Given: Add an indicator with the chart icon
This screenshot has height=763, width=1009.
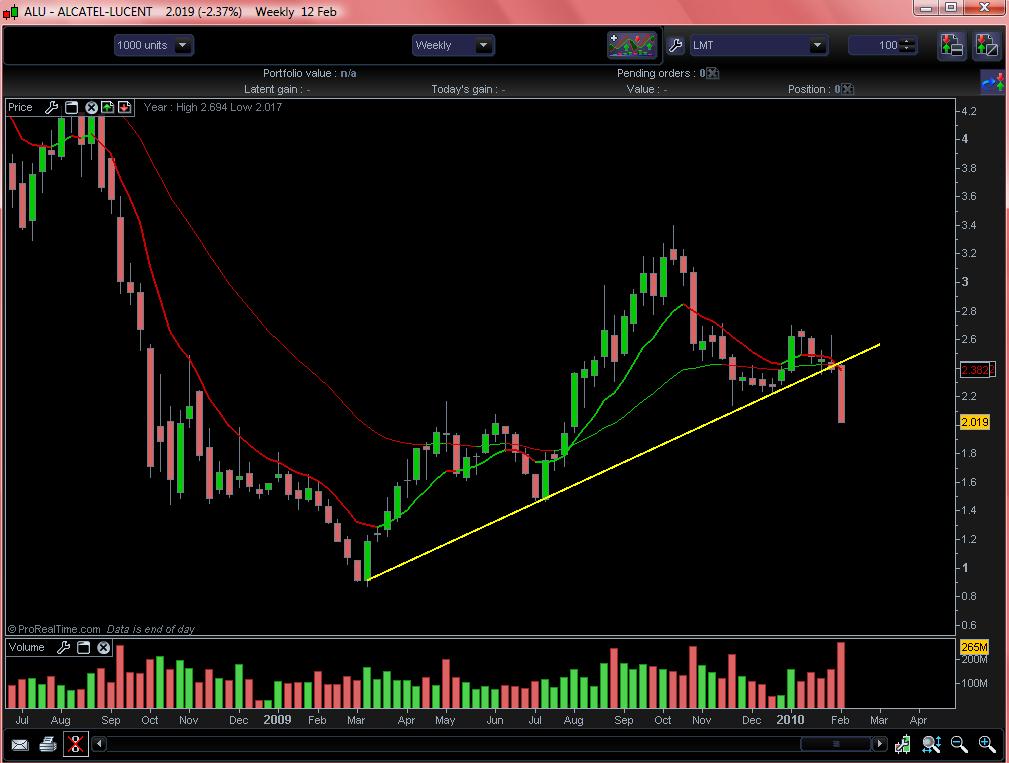Looking at the screenshot, I should 632,45.
